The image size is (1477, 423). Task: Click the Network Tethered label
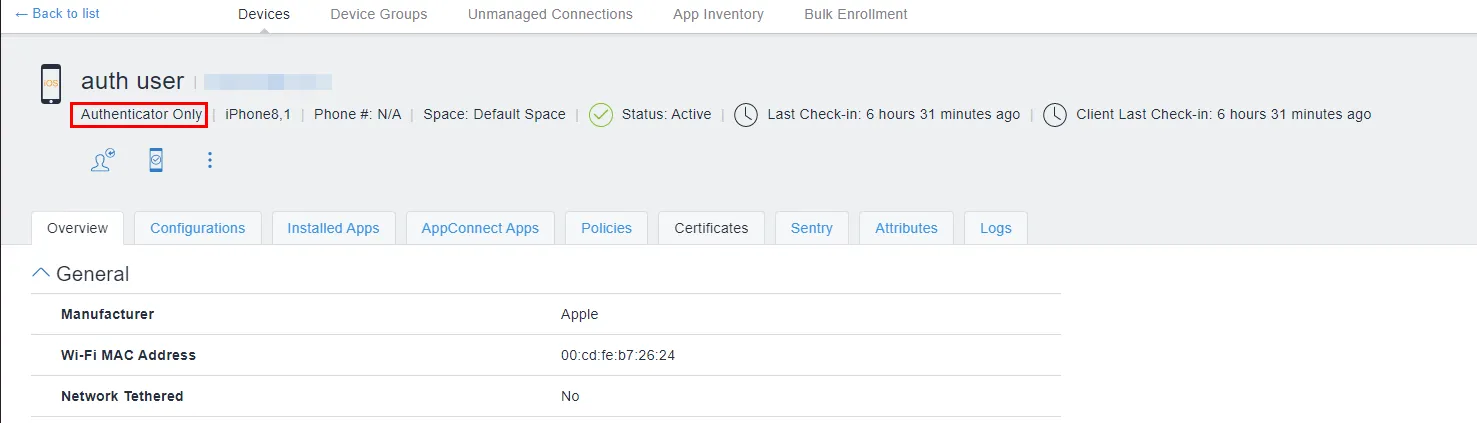pos(122,396)
